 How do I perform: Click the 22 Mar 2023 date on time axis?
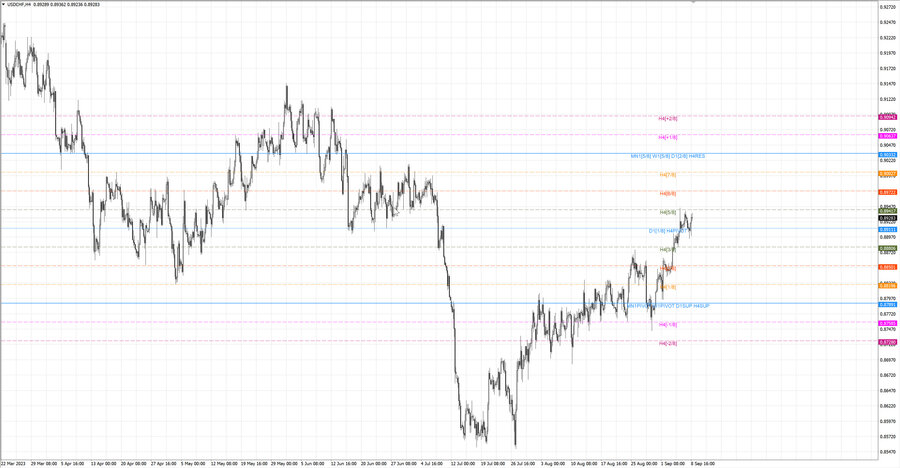(13, 463)
